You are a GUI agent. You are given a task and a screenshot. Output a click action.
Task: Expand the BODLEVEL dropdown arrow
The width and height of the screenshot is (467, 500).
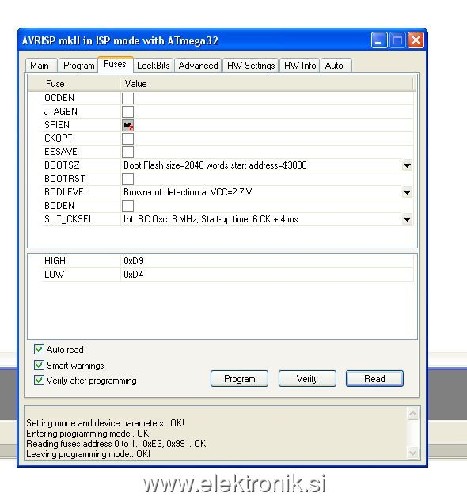[407, 192]
